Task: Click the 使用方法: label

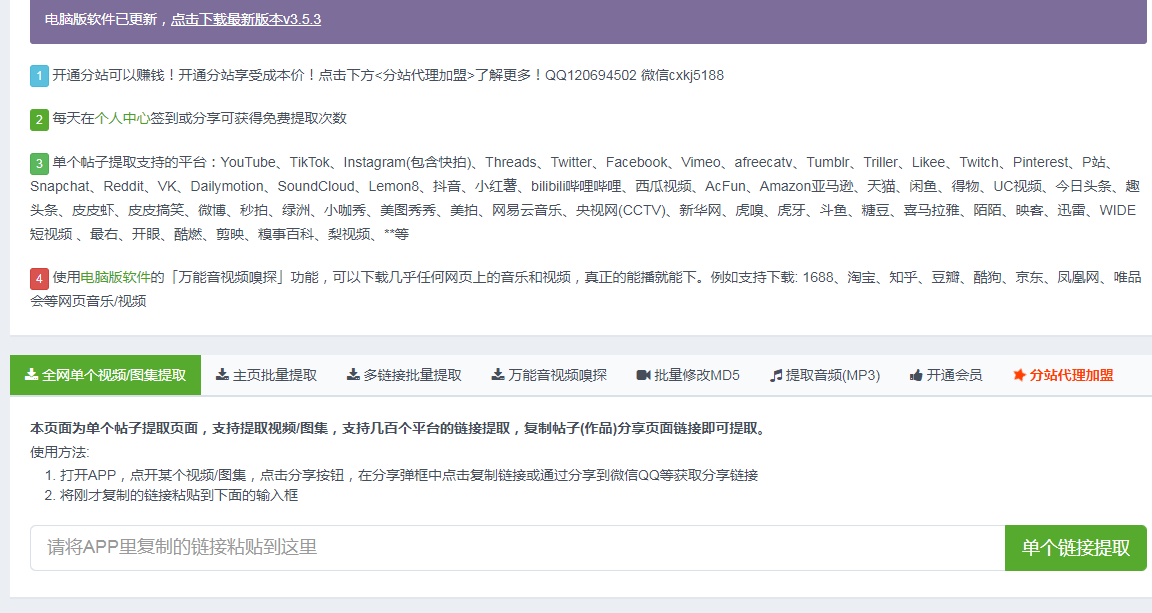Action: coord(60,452)
